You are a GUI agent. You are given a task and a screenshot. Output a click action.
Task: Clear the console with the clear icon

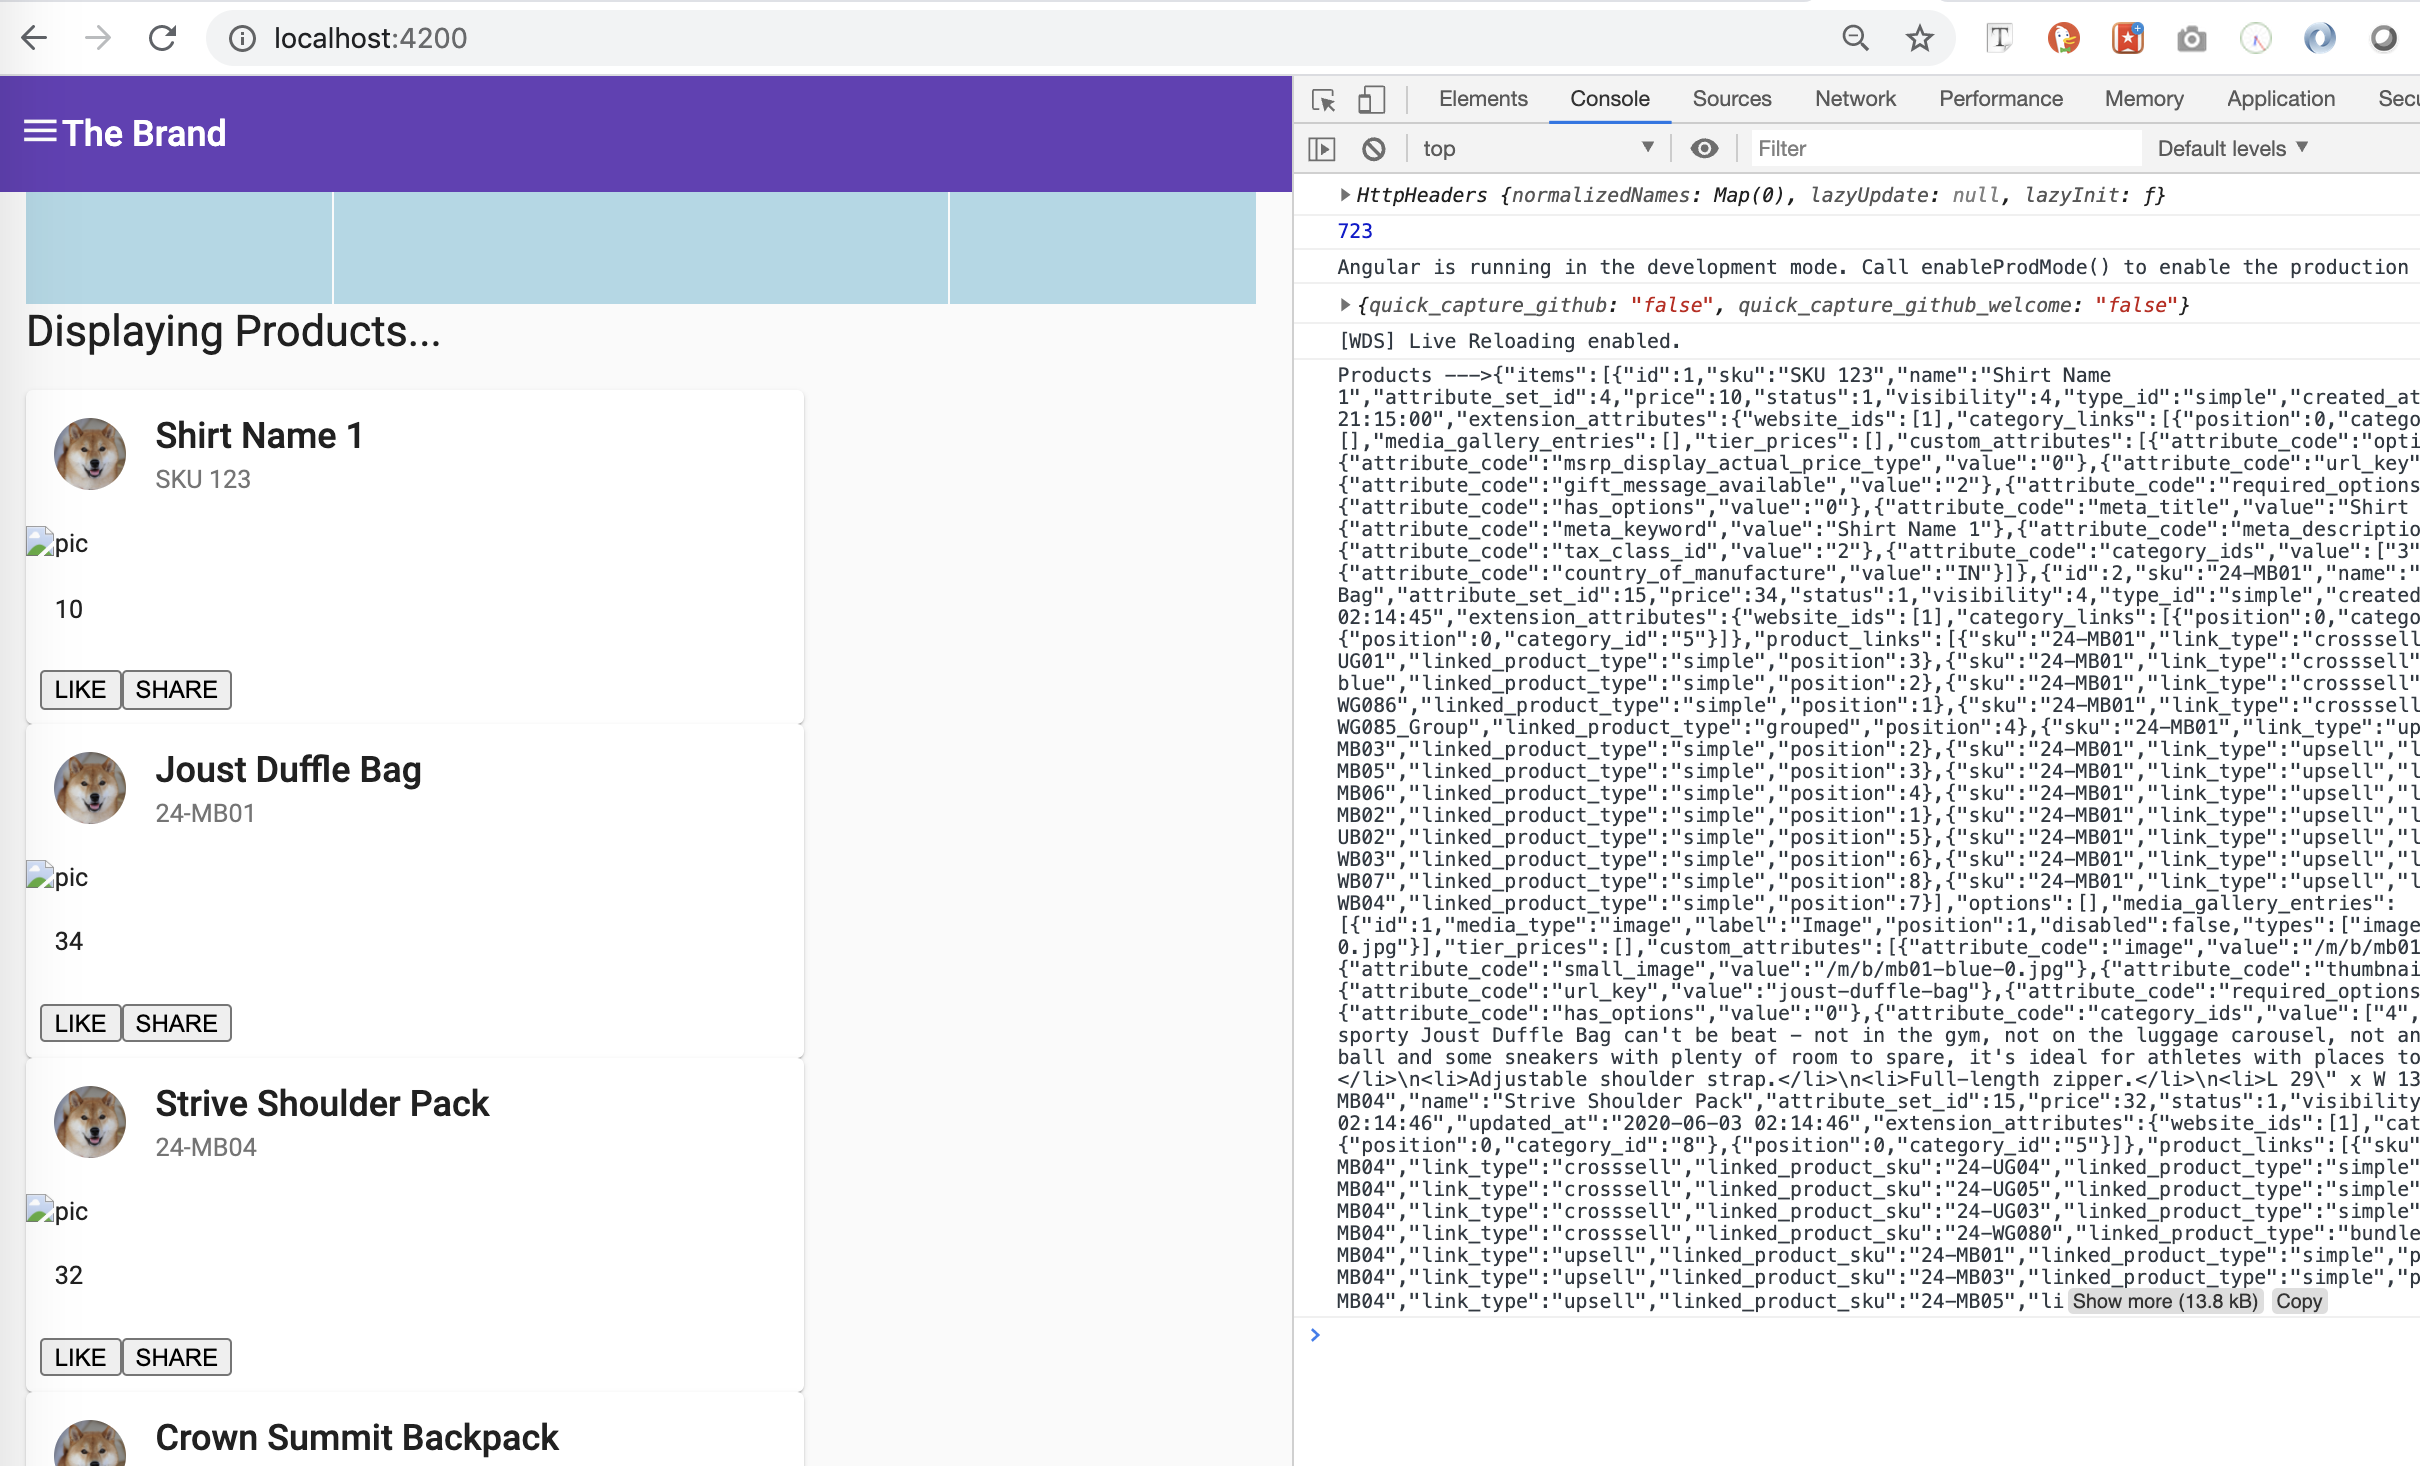pos(1374,149)
